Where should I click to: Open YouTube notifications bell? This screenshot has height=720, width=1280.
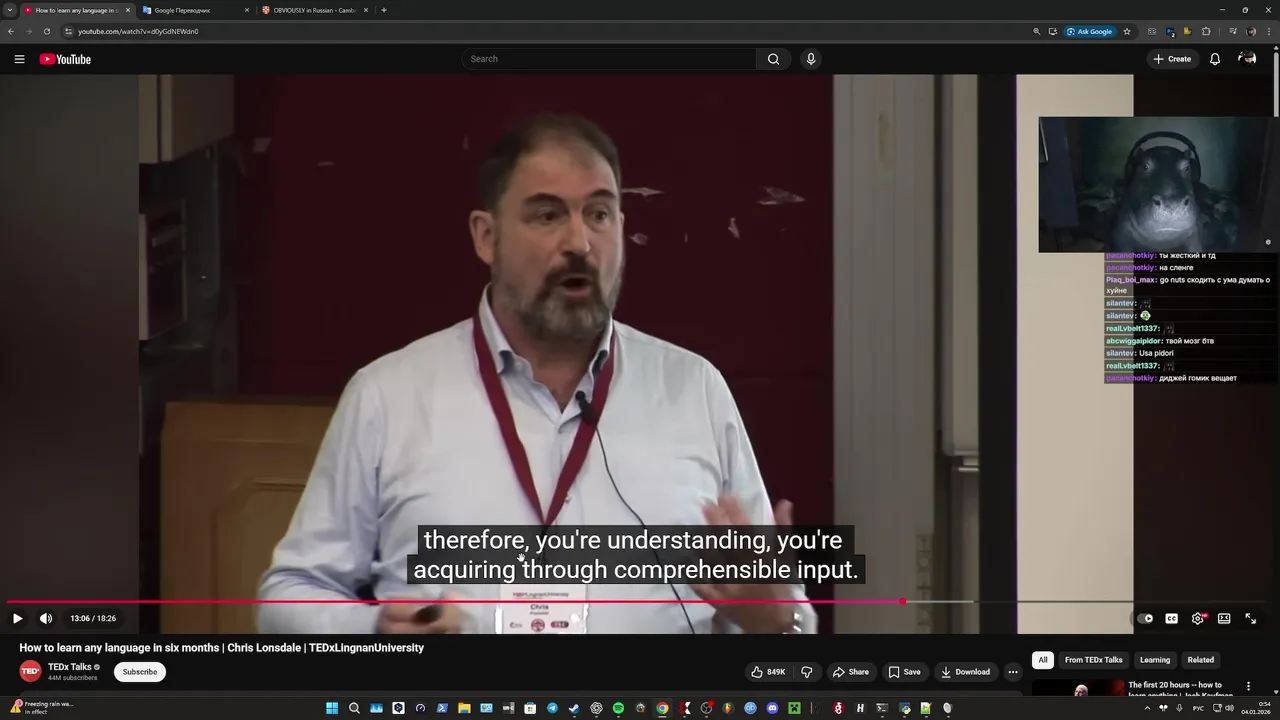pos(1215,59)
